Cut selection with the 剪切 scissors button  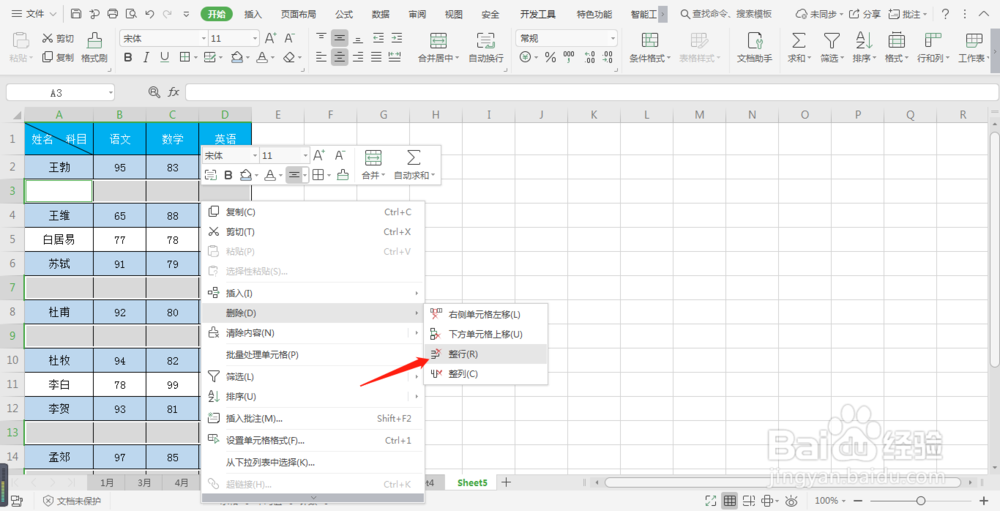(x=58, y=39)
